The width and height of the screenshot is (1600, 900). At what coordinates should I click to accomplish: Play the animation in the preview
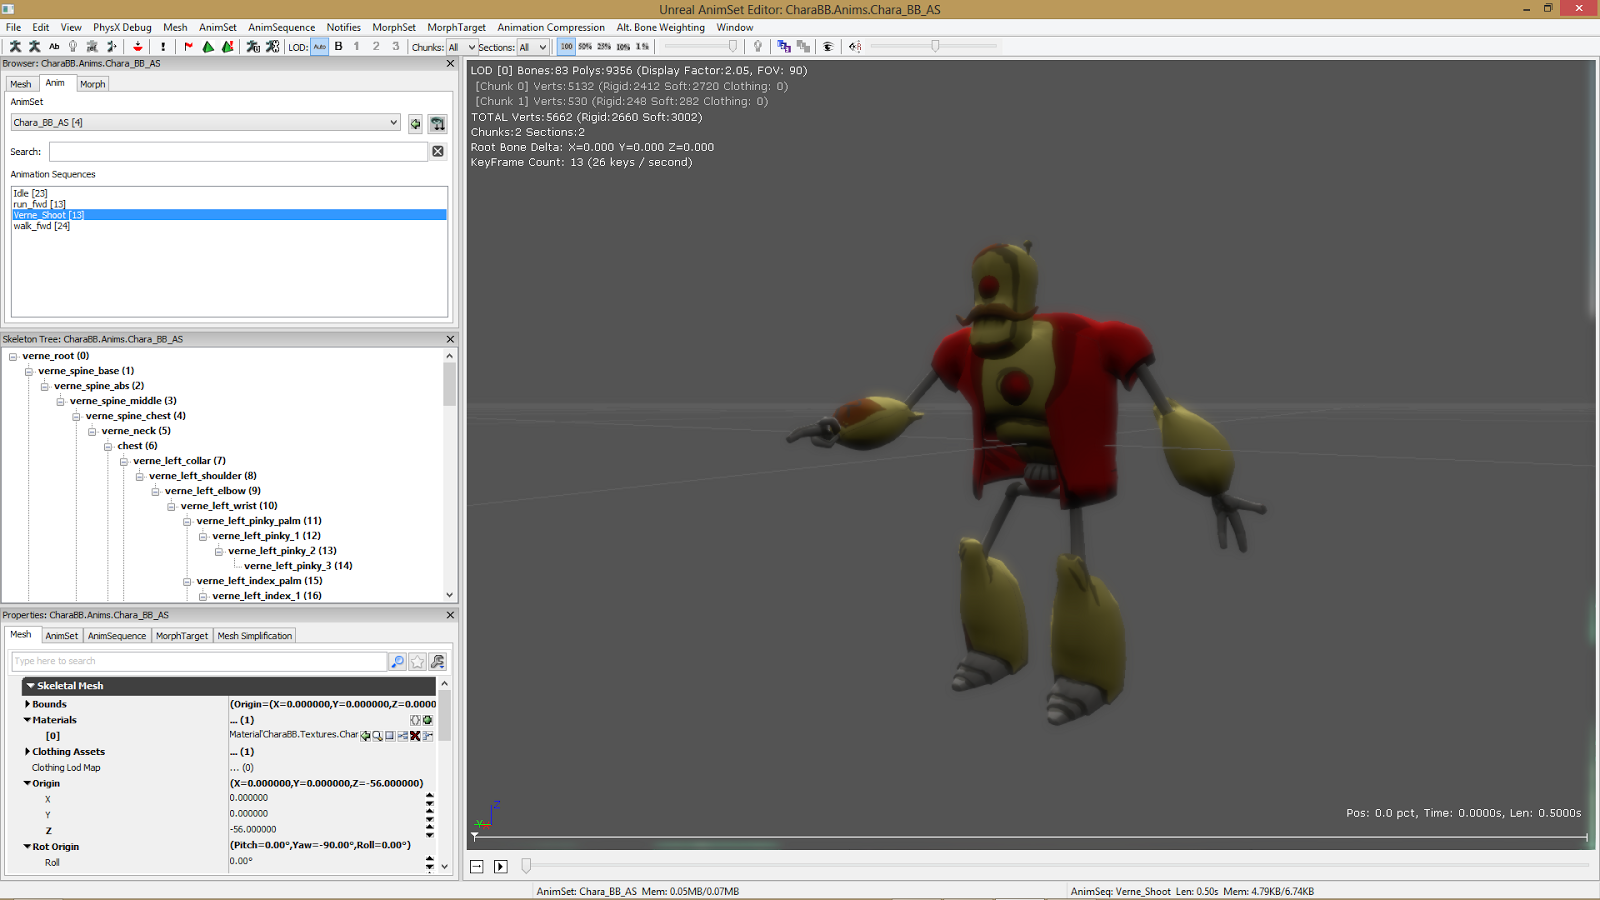pyautogui.click(x=501, y=867)
